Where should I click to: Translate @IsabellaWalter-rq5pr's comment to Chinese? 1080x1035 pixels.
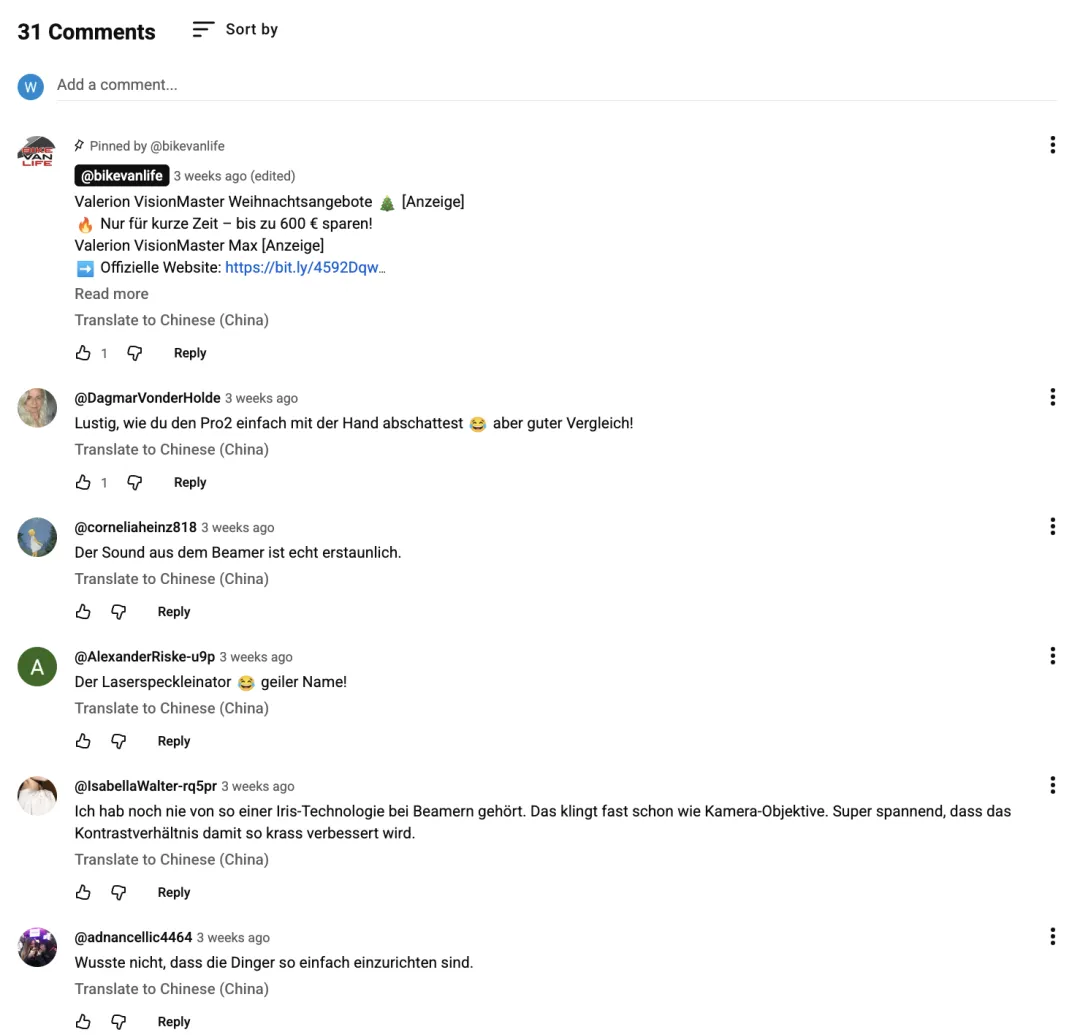[x=171, y=859]
